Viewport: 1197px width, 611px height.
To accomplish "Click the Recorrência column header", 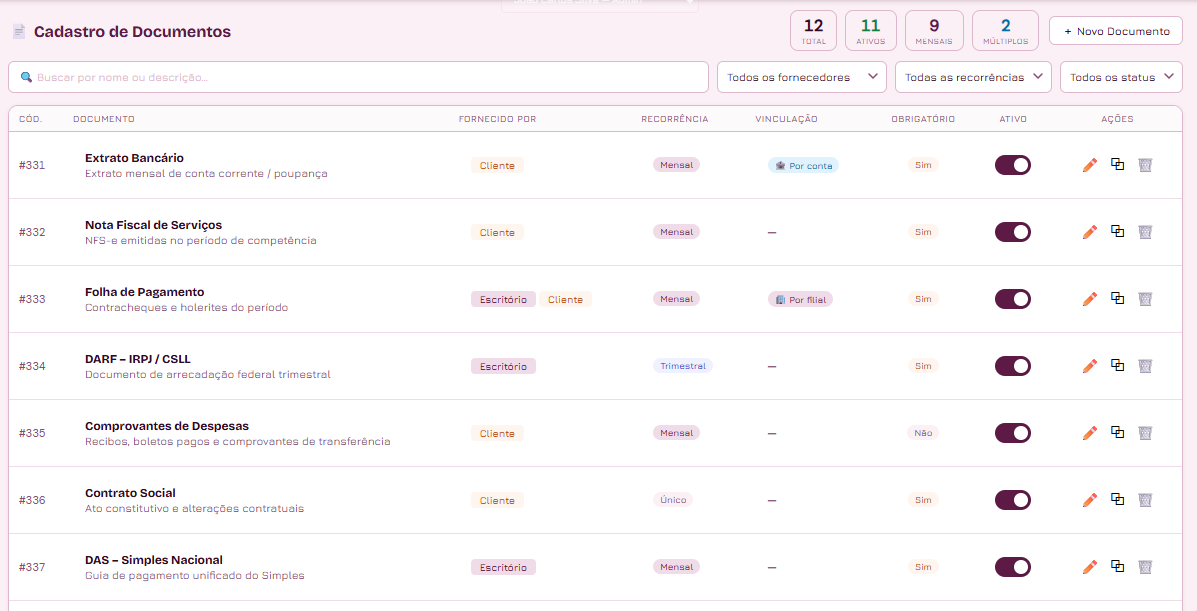I will [675, 119].
